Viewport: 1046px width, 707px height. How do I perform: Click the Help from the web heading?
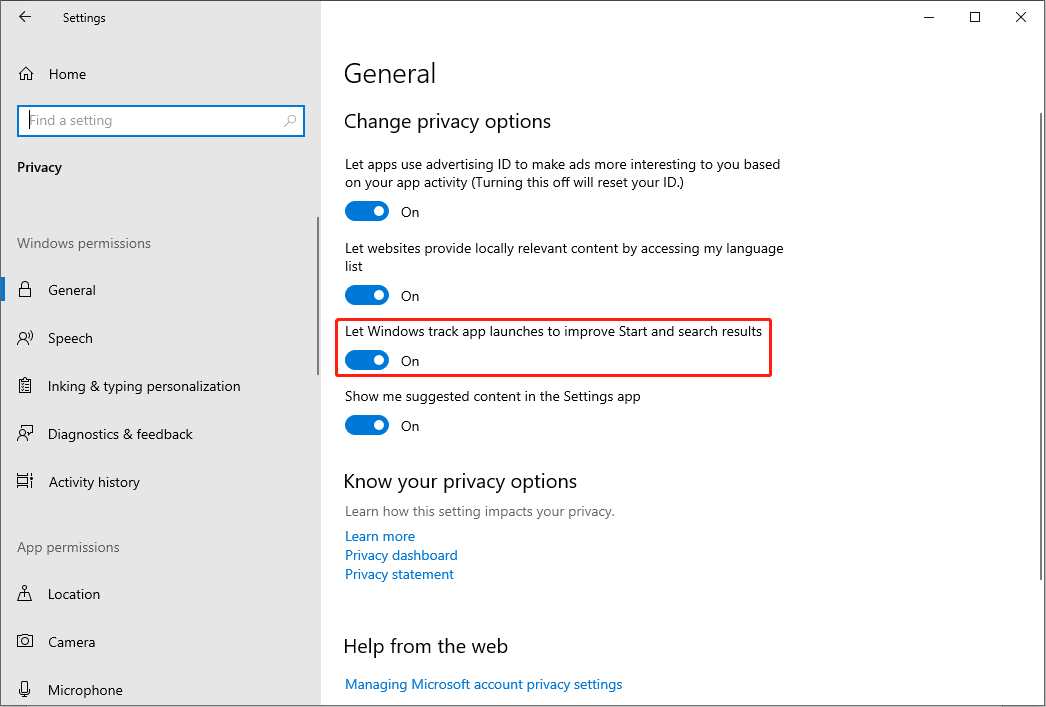point(426,646)
